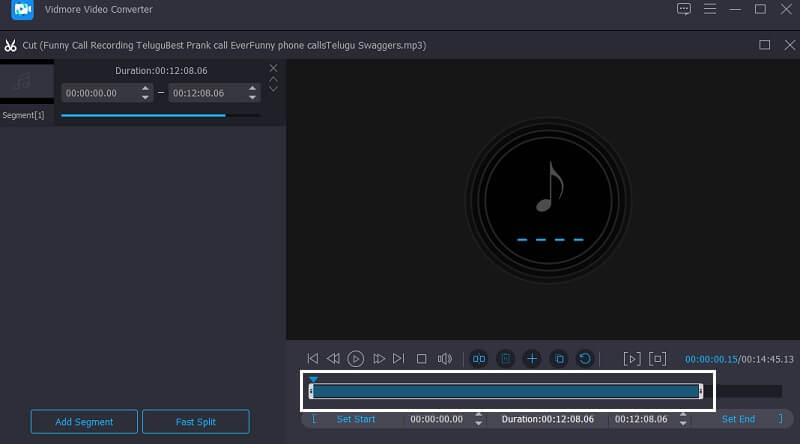Click the blue timeline trim bar

(x=505, y=391)
